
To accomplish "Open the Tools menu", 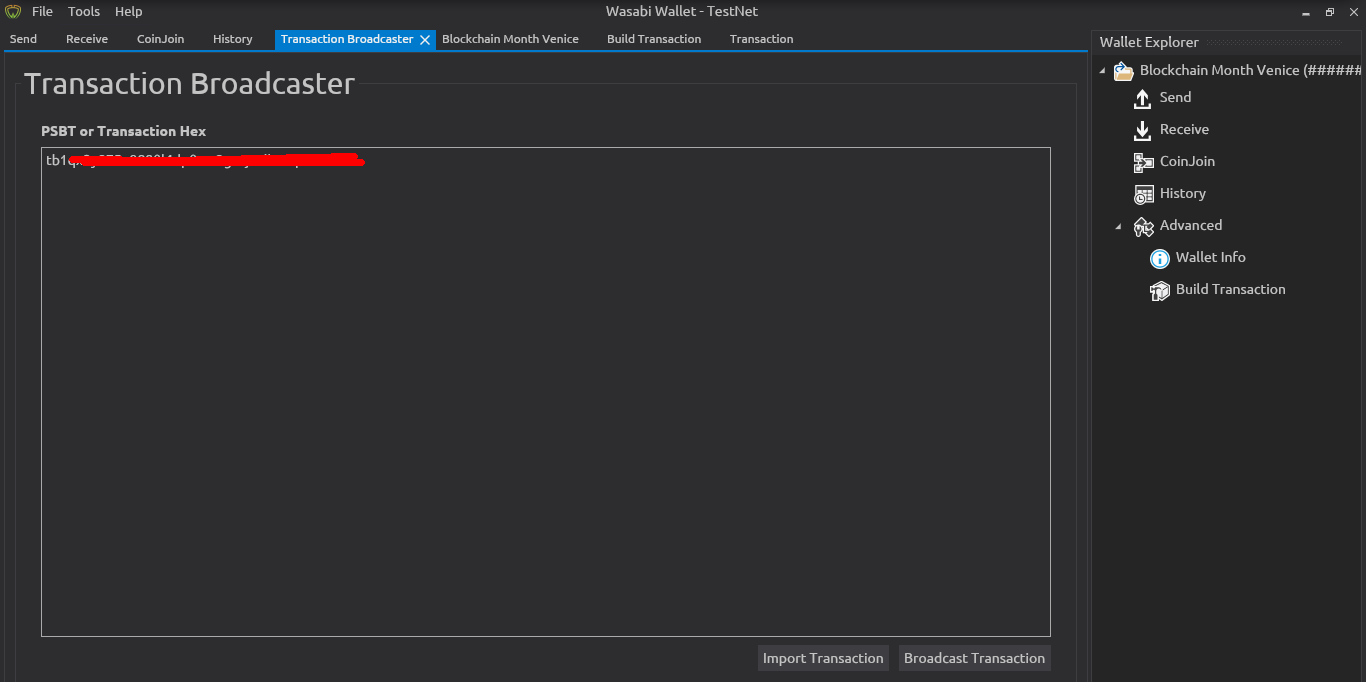I will [84, 12].
